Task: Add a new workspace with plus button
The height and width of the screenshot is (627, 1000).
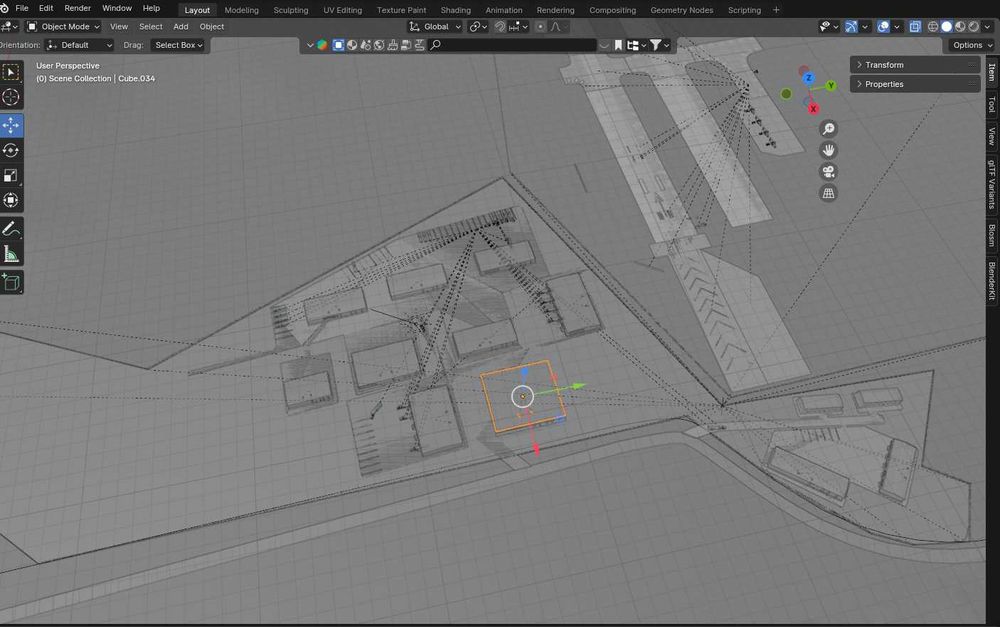Action: point(776,10)
